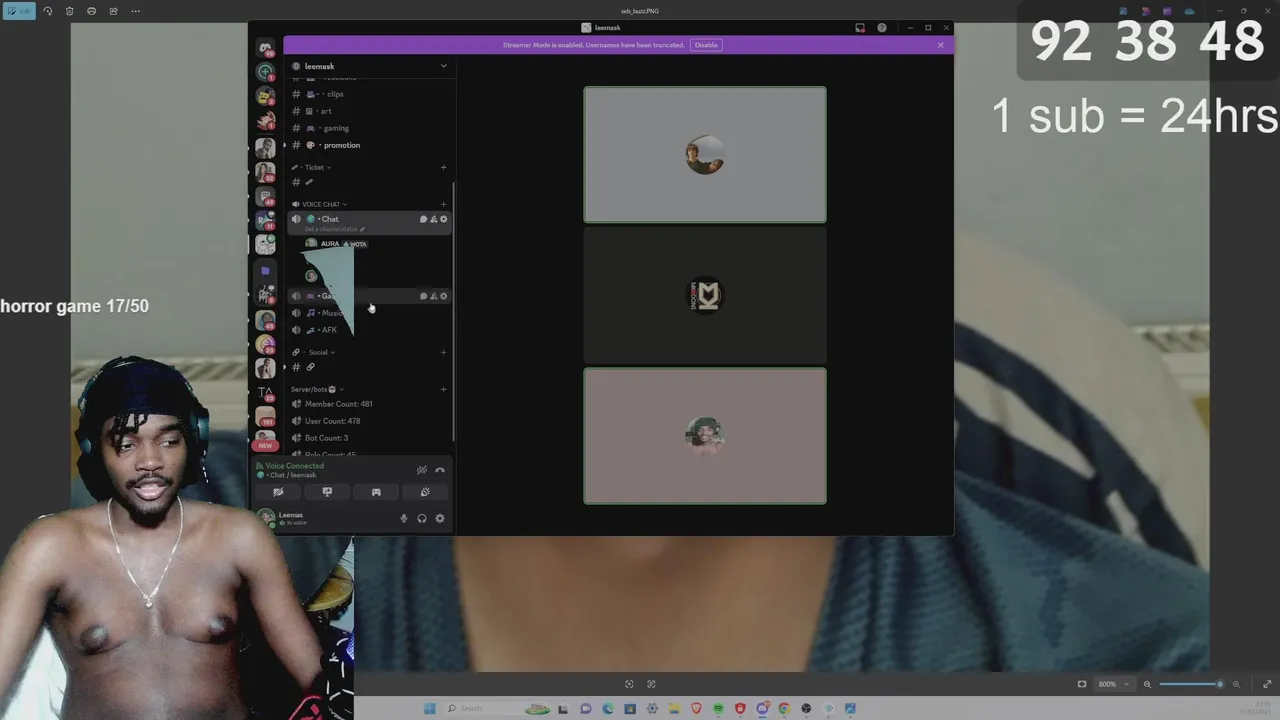Collapse the VOICE CHAT category
Screen dimensions: 1280x720
click(320, 204)
